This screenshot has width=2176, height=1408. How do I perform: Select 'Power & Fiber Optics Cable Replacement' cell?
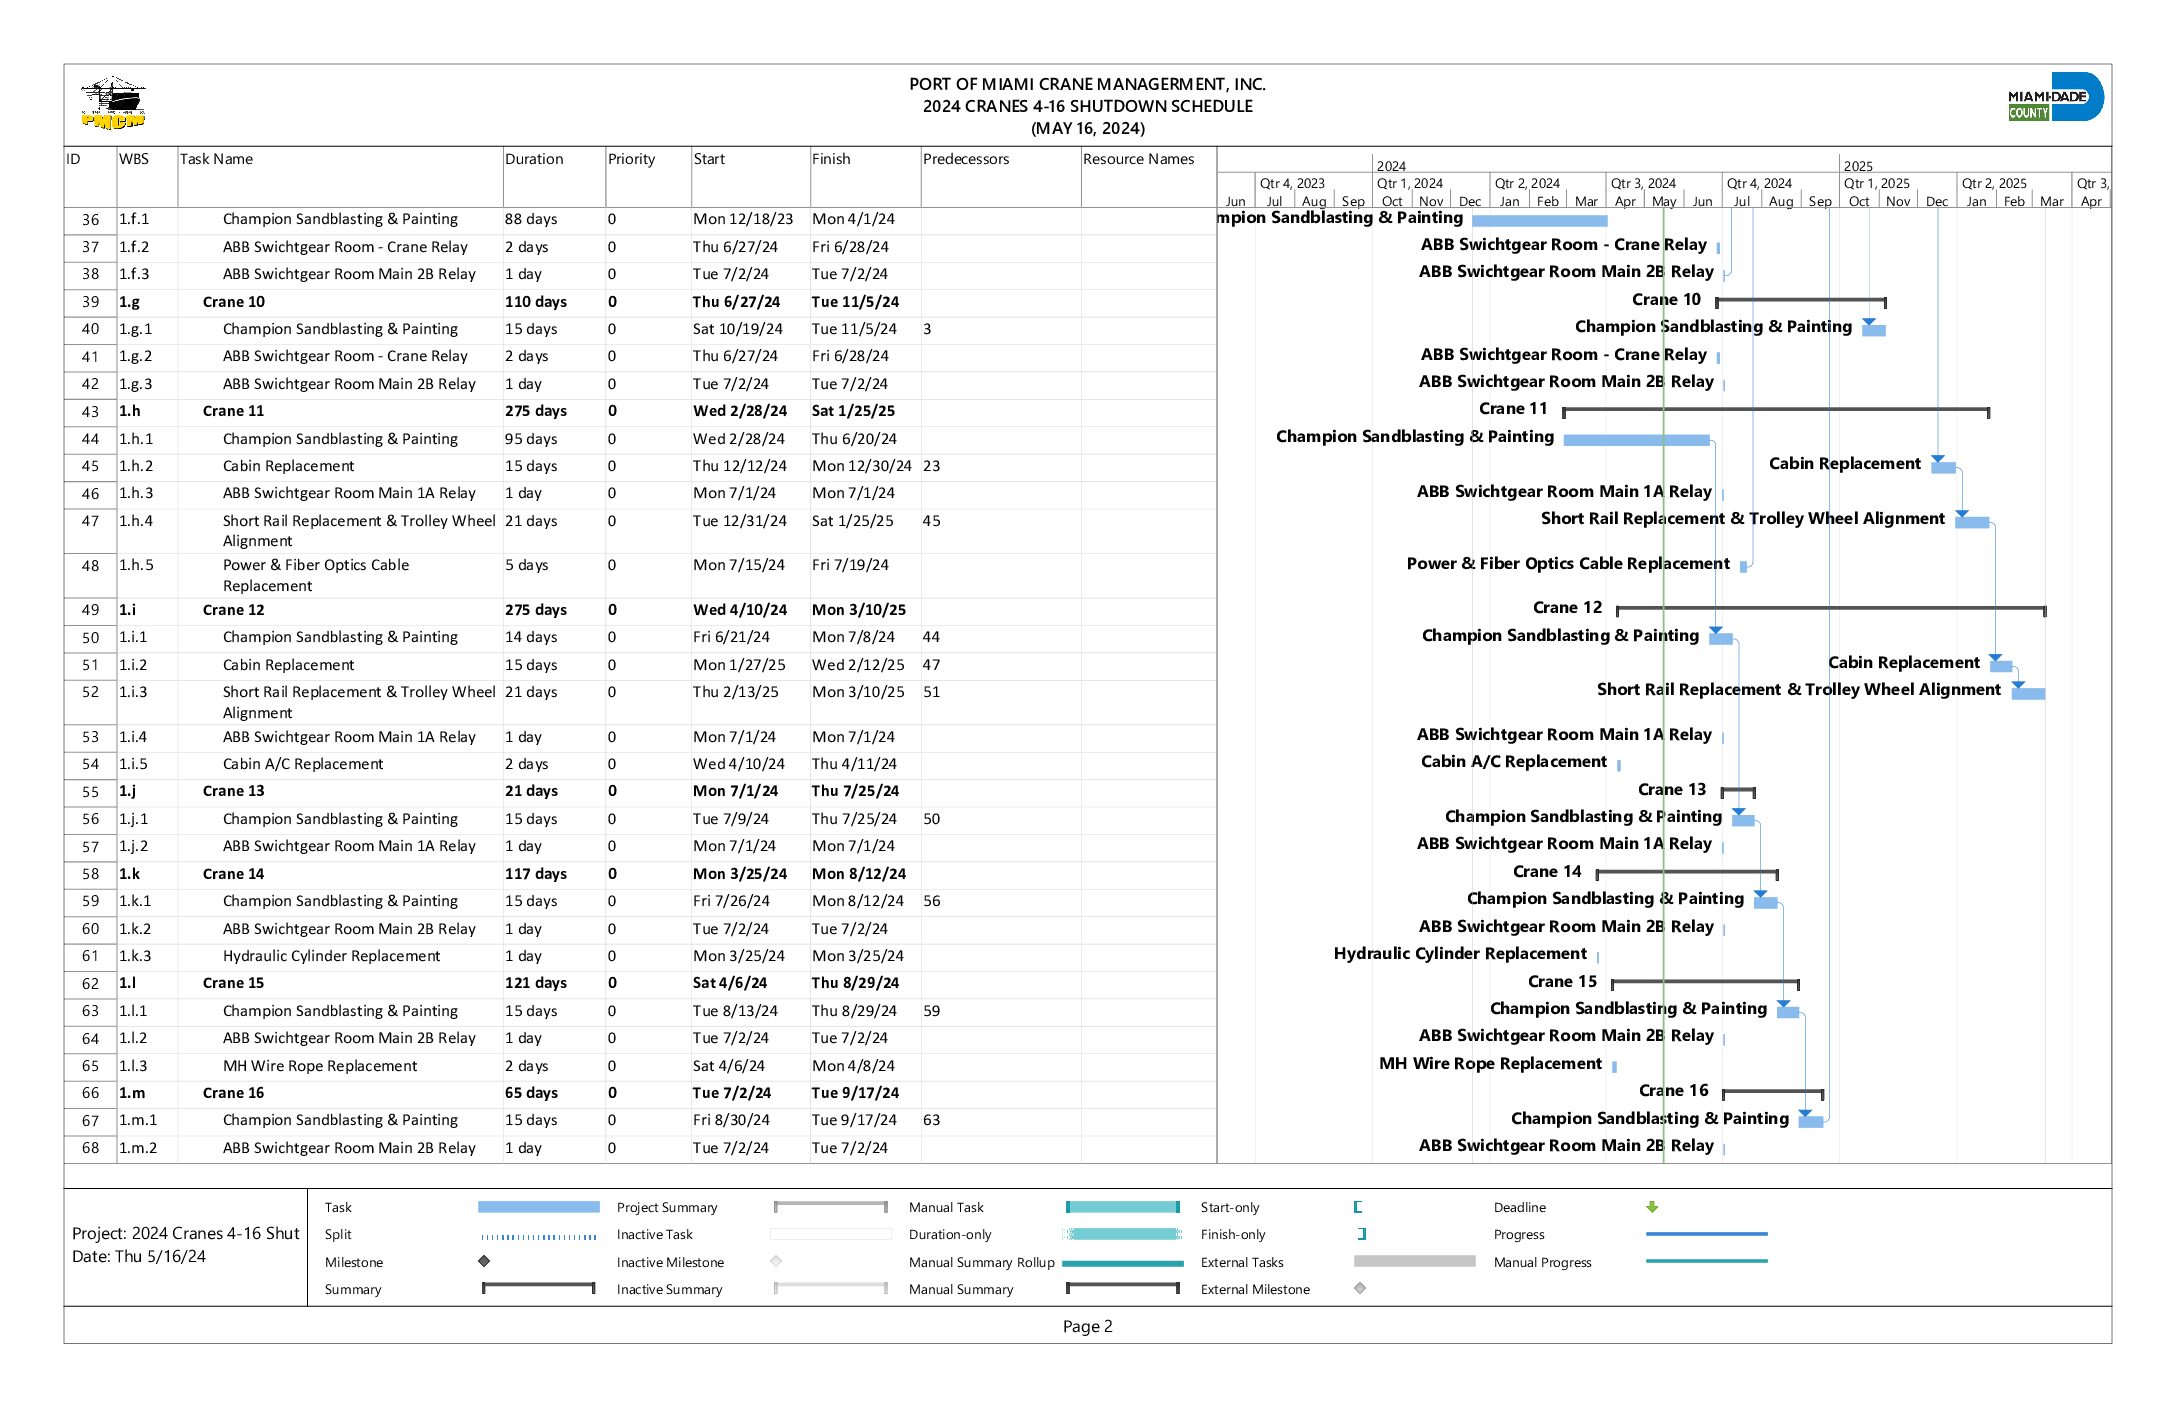point(340,575)
